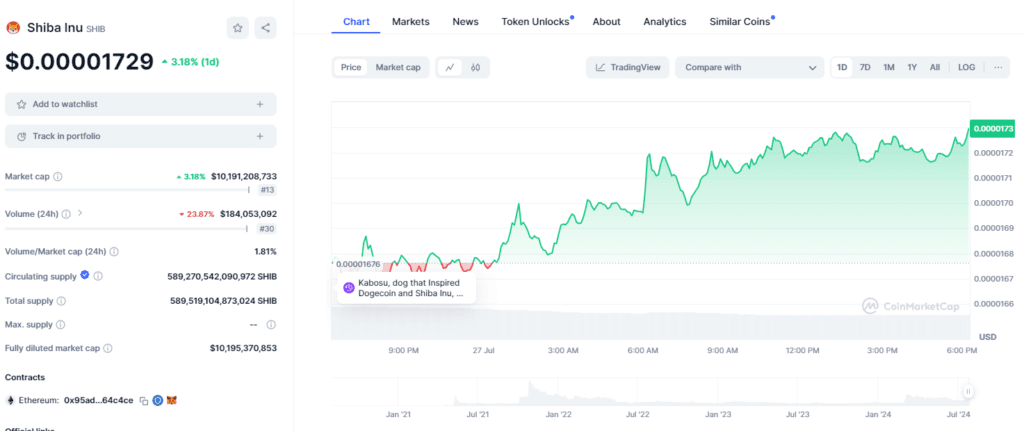
Task: Toggle chart to Price view
Action: click(351, 67)
